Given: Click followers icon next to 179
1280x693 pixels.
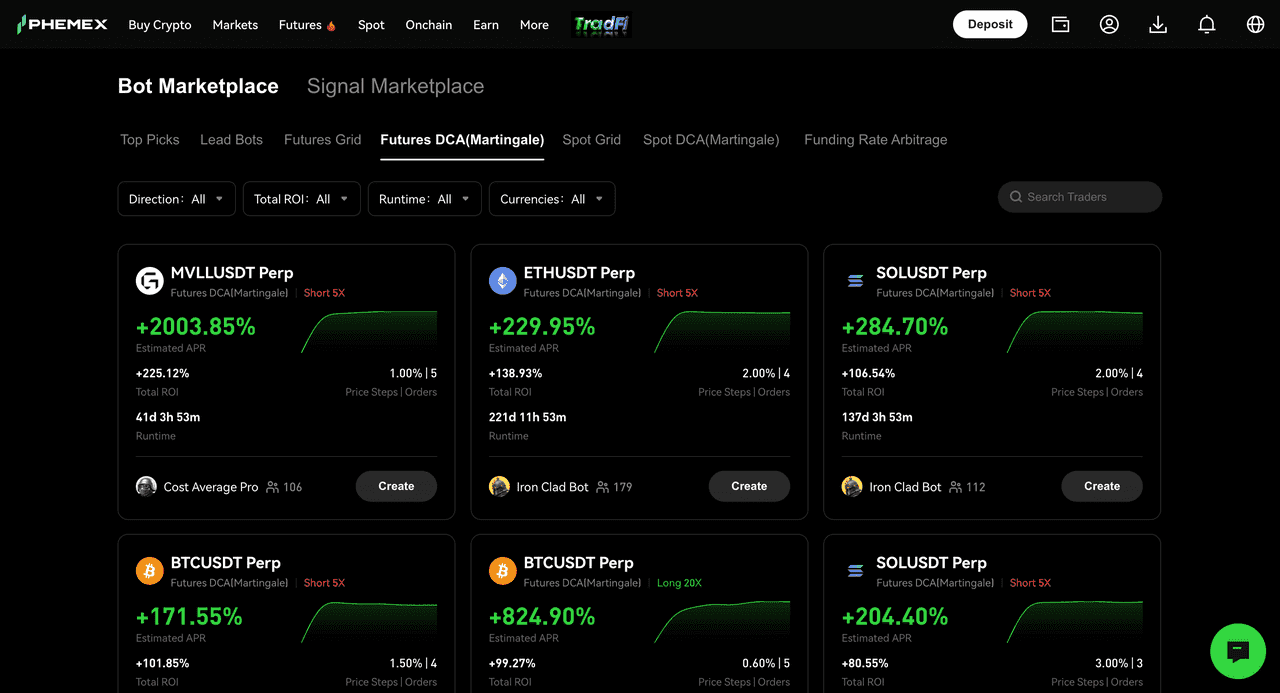Looking at the screenshot, I should [x=602, y=487].
